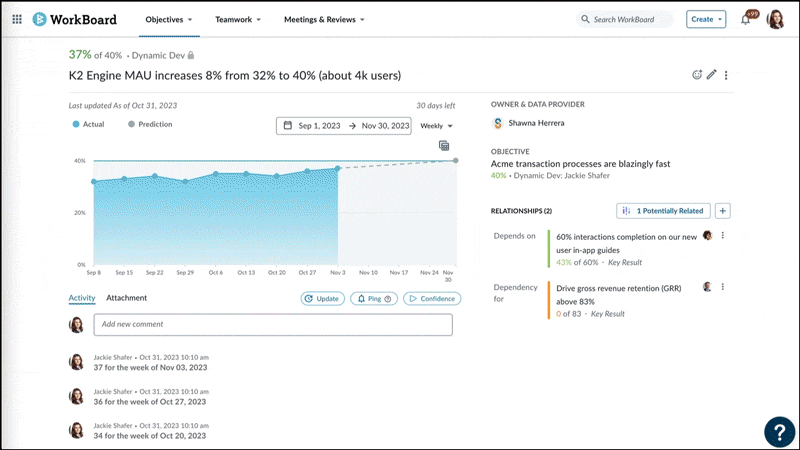Click the Confidence button
The height and width of the screenshot is (450, 800).
click(432, 298)
